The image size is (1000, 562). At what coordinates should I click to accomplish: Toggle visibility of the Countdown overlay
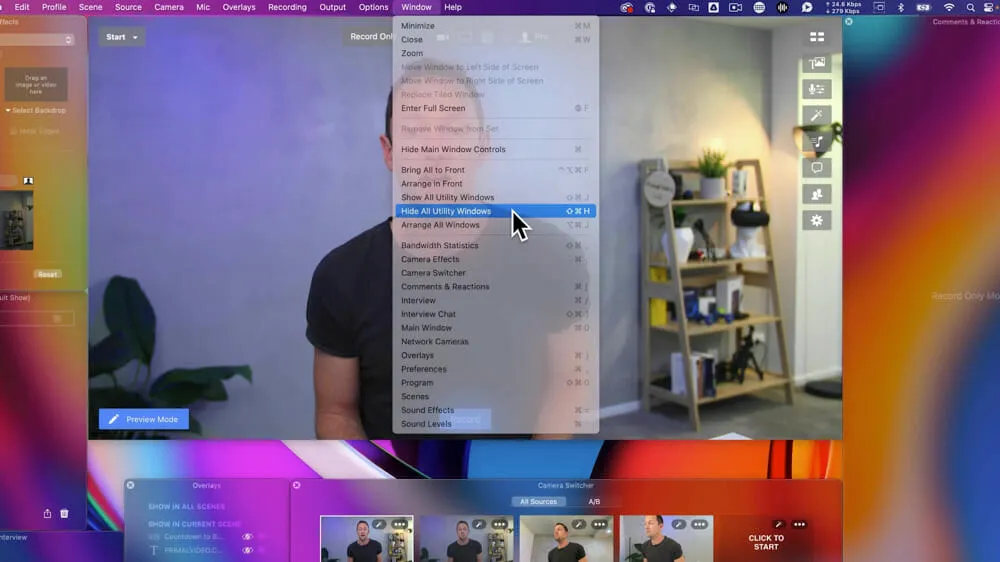(247, 536)
